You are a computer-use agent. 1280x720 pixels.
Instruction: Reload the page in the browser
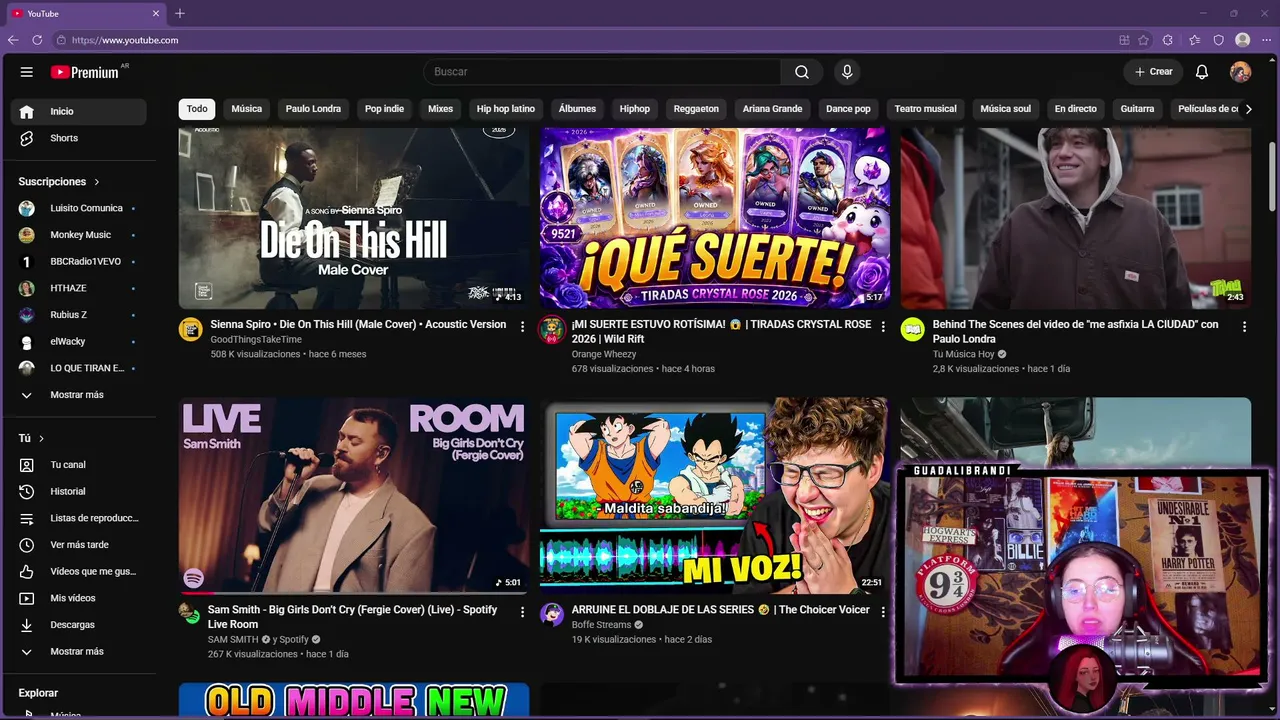point(37,40)
